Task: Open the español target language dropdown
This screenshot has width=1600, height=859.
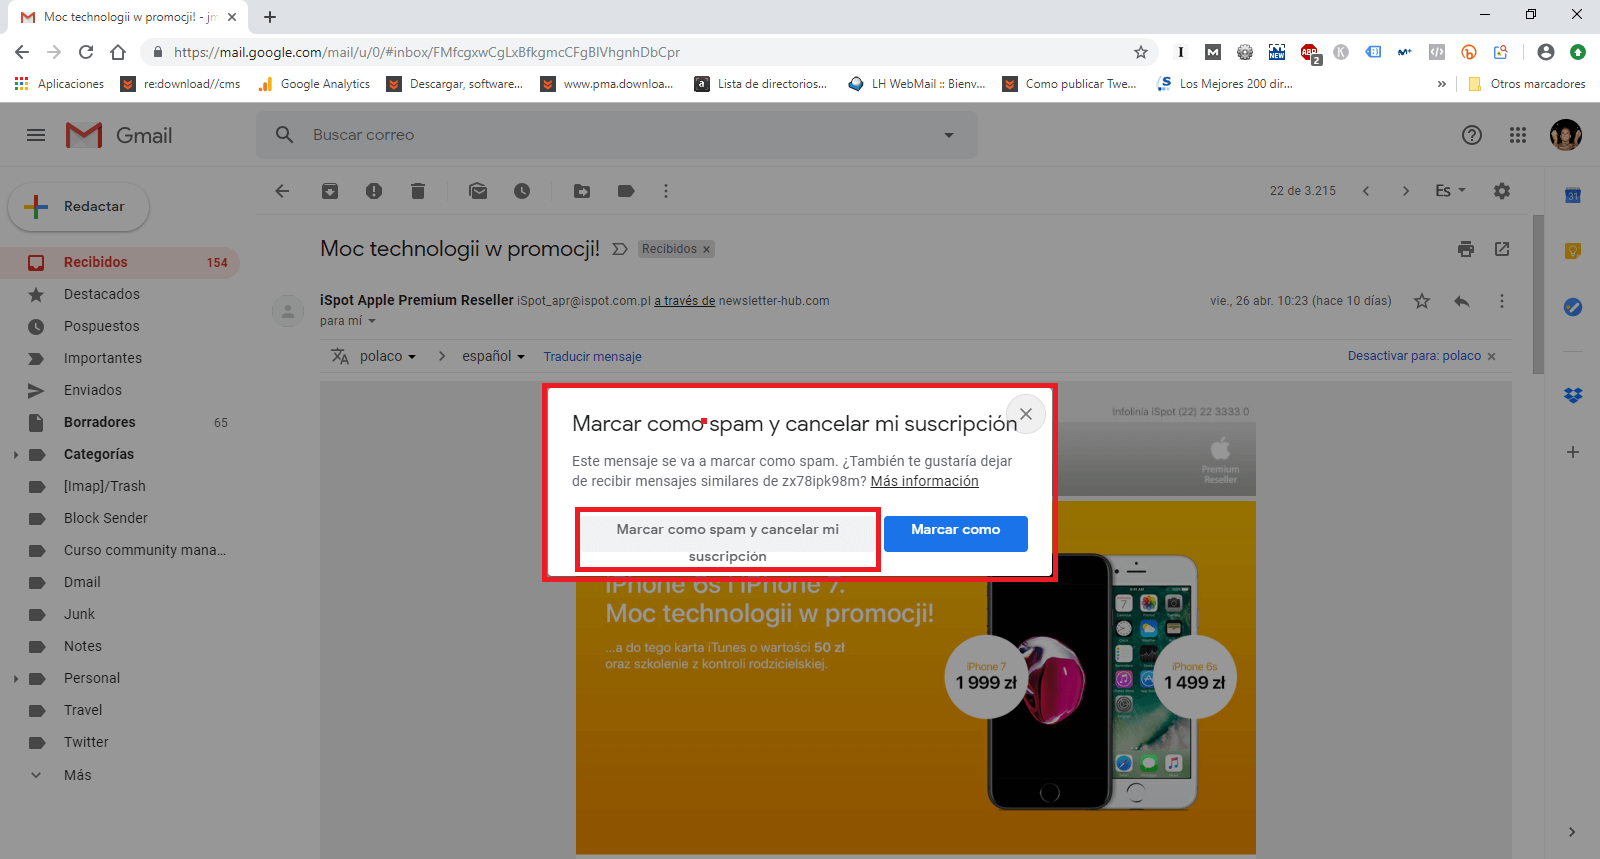Action: [x=494, y=357]
